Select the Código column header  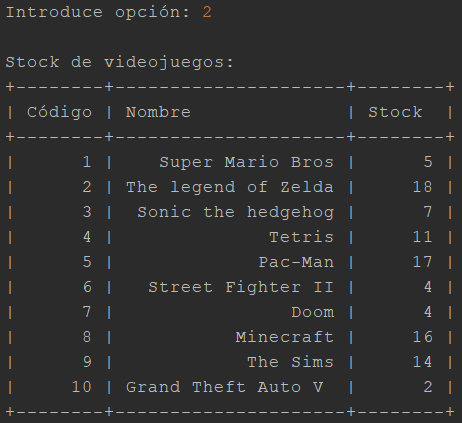click(59, 113)
